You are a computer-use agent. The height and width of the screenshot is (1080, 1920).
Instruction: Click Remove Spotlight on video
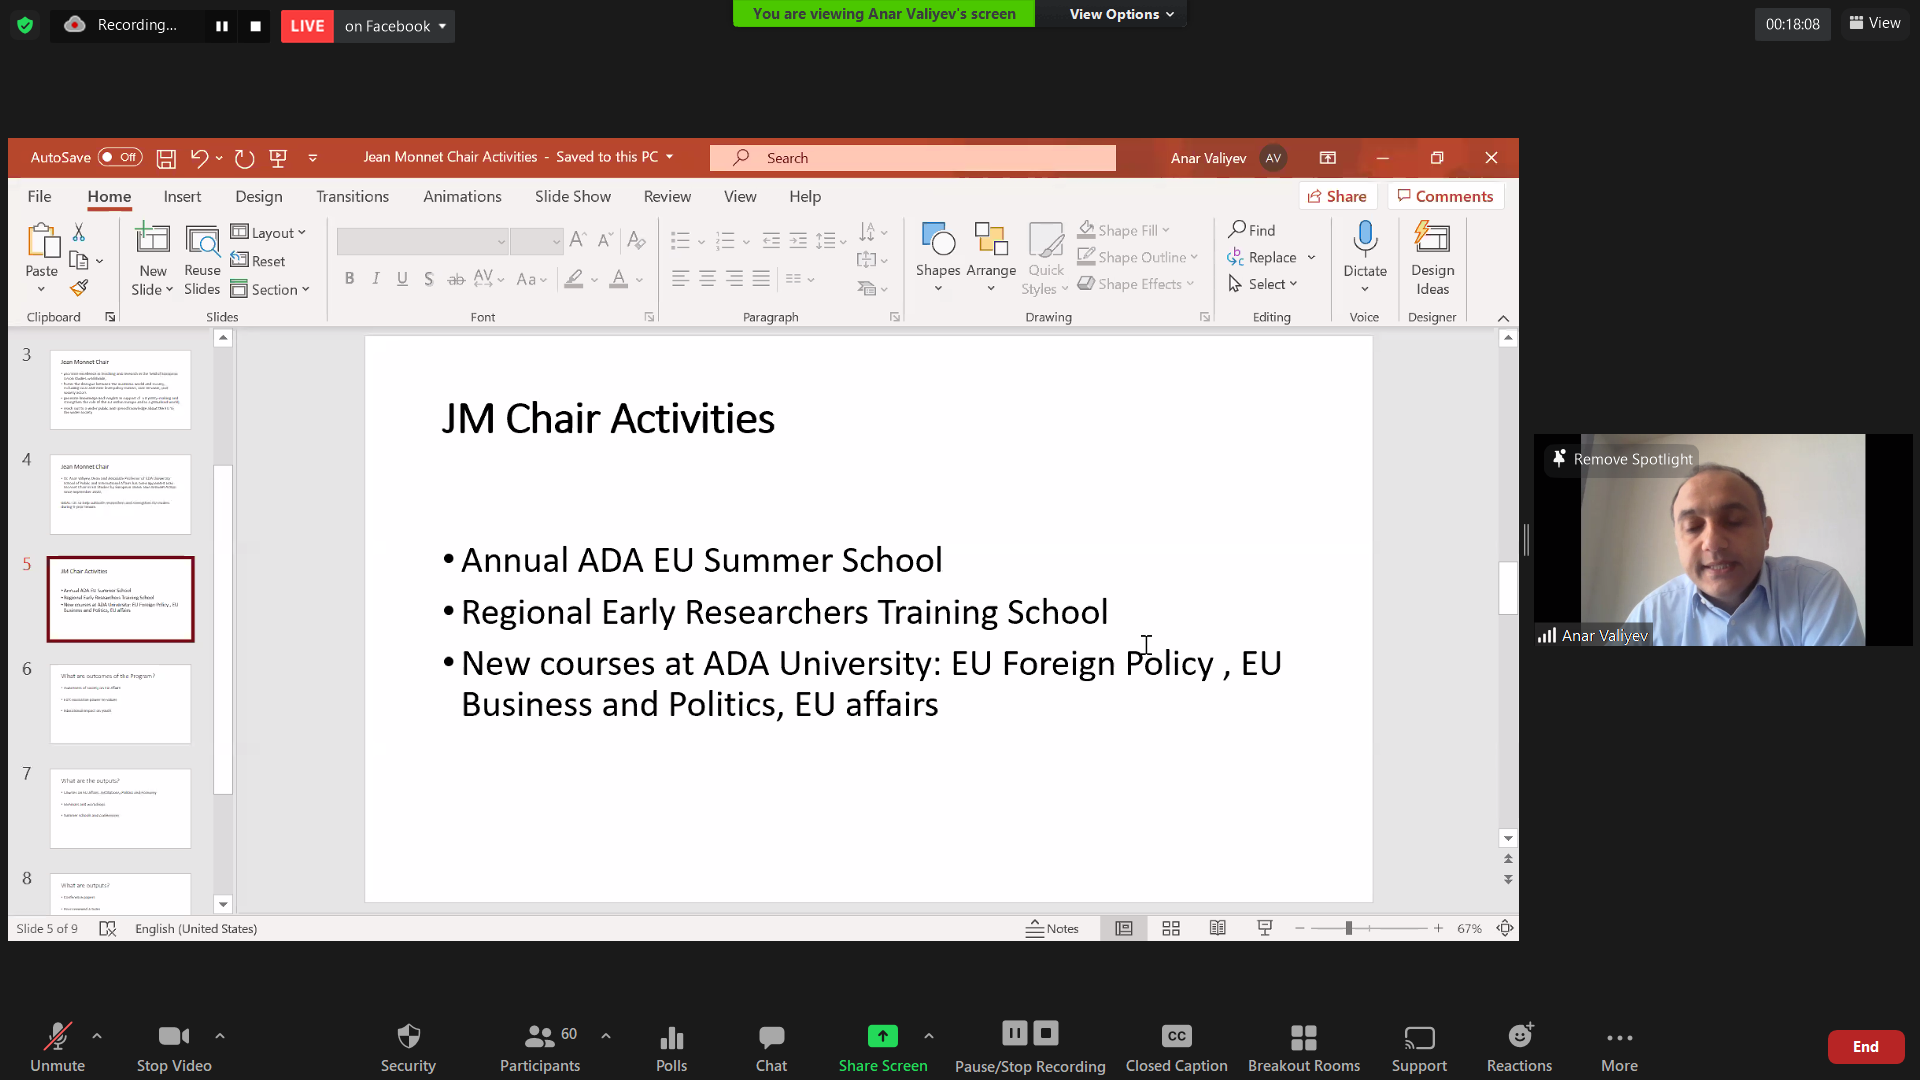tap(1621, 459)
